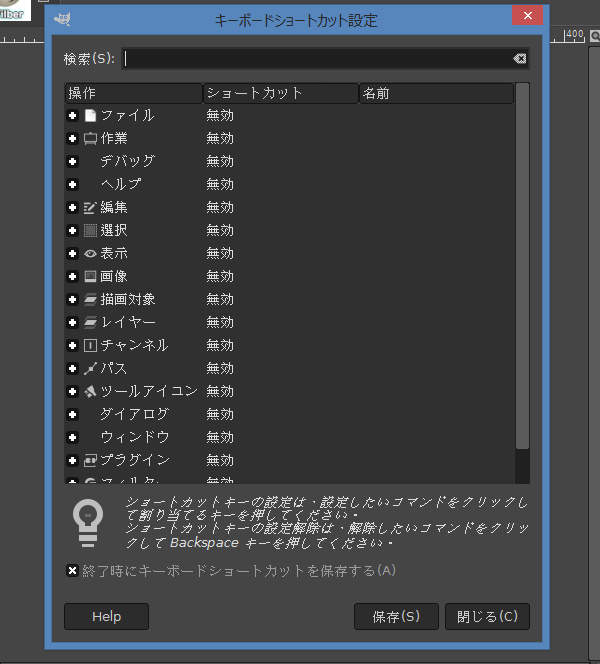Click the ファイル category file icon
Viewport: 600px width, 664px height.
pos(90,115)
